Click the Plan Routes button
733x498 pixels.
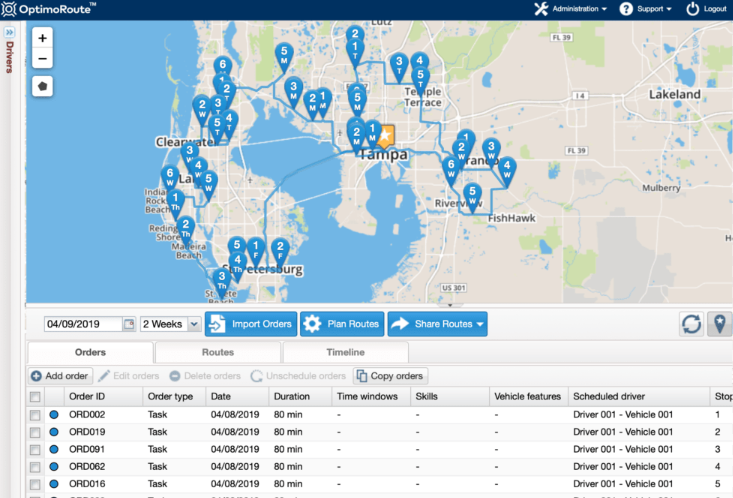coord(342,324)
